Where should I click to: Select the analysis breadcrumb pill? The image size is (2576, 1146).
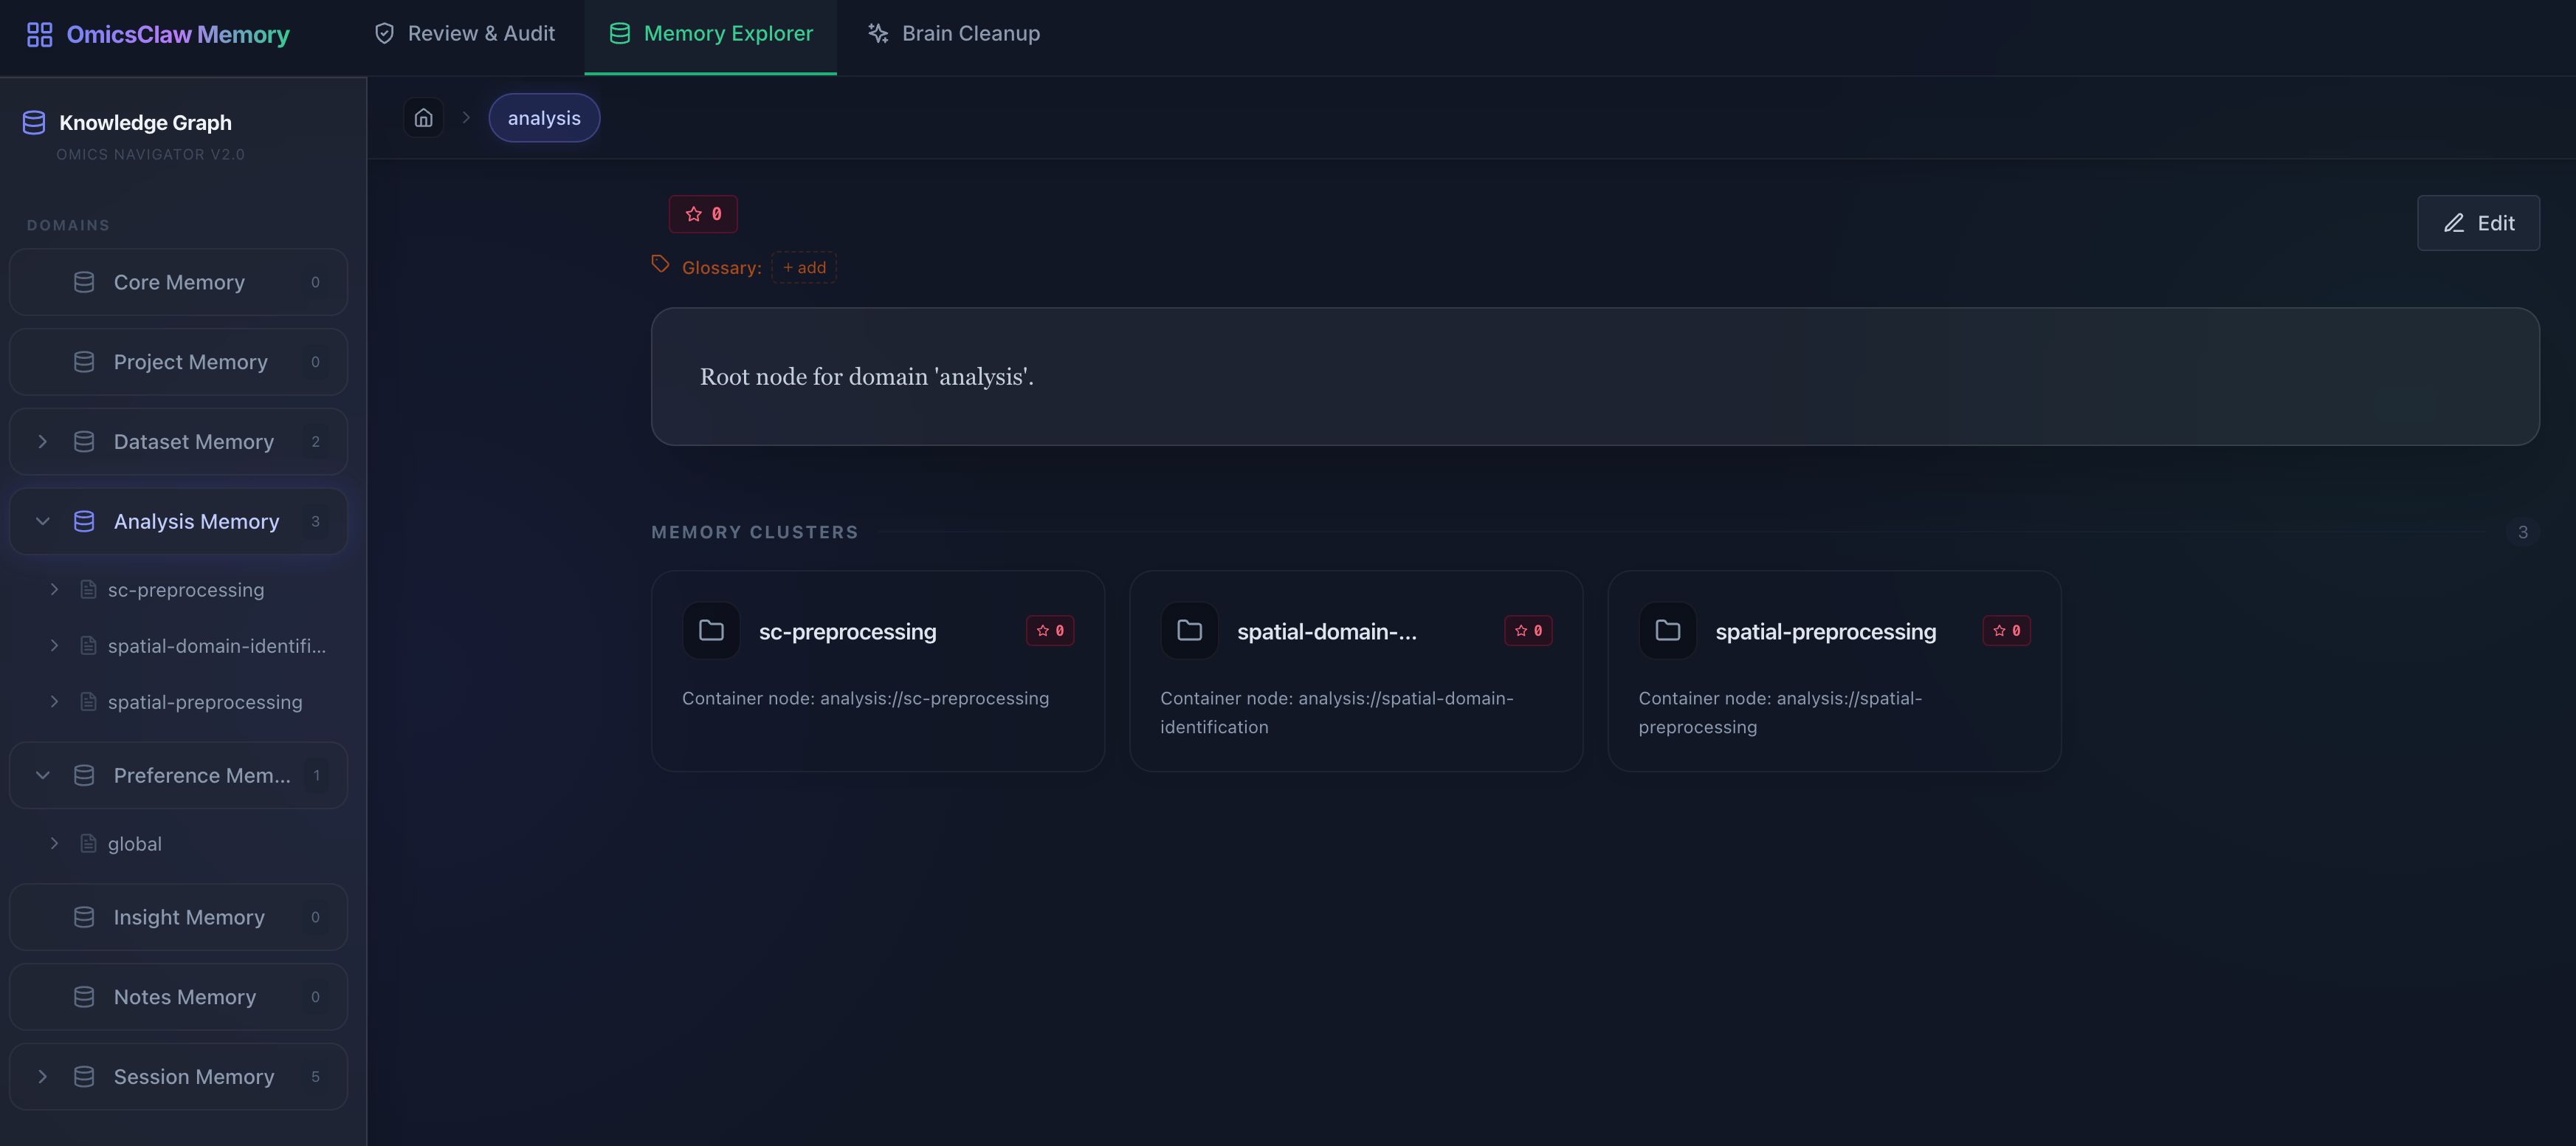pyautogui.click(x=544, y=118)
